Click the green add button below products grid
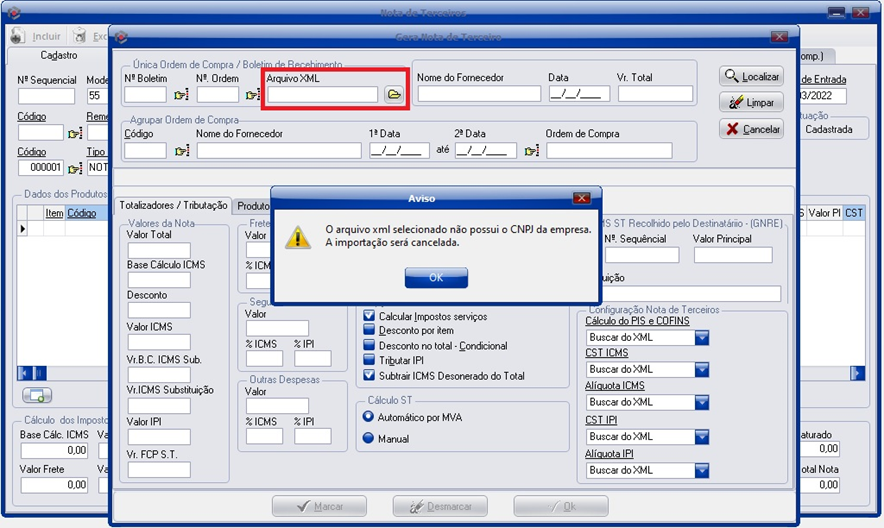Viewport: 884px width, 528px height. [x=37, y=395]
